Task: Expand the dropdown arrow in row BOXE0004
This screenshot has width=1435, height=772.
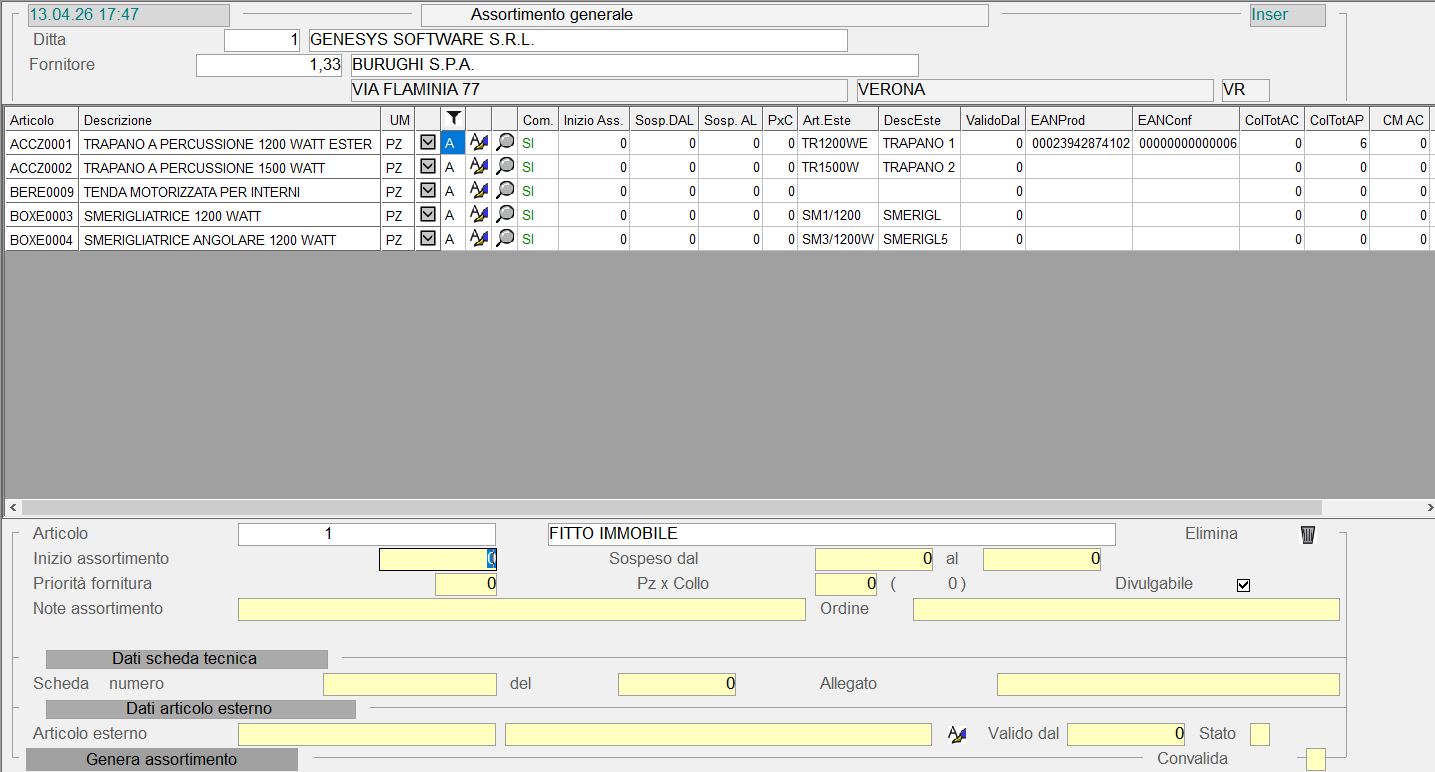Action: 428,239
